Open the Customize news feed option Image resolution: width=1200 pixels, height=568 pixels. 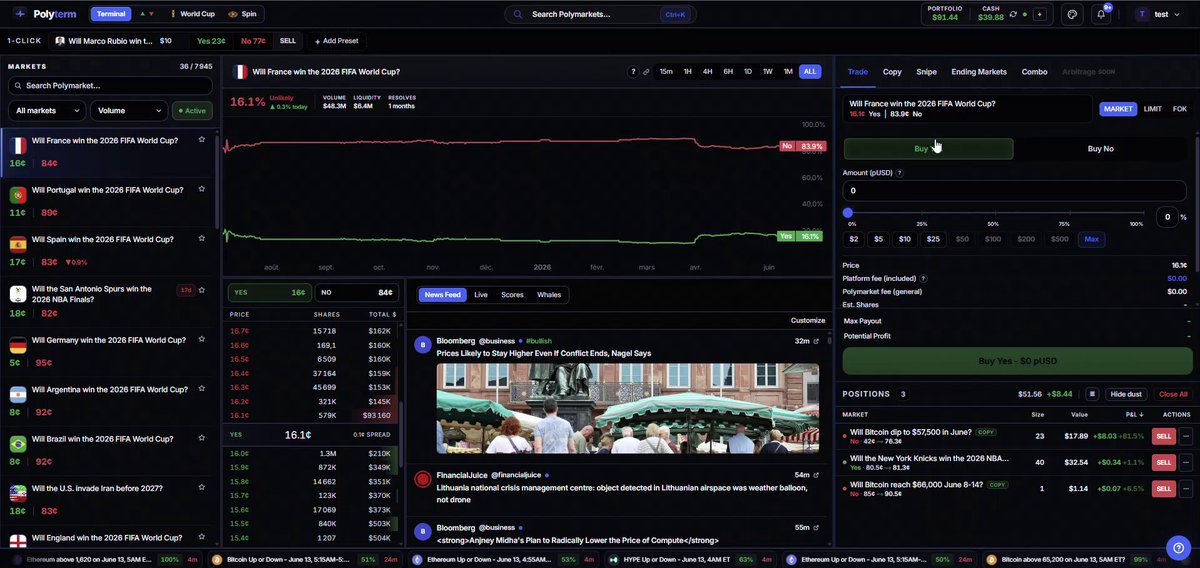click(808, 320)
